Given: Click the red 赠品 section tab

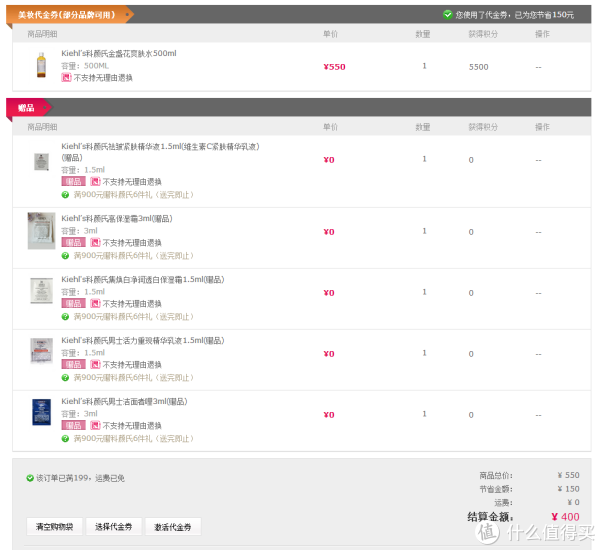Looking at the screenshot, I should coord(29,108).
